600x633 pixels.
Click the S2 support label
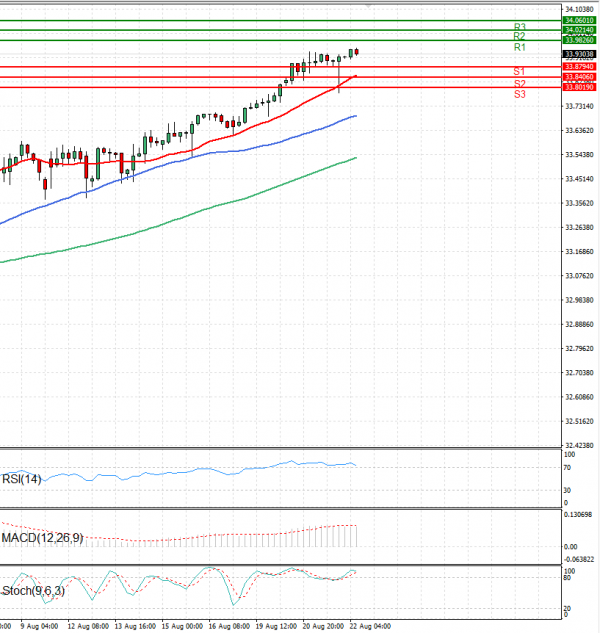[519, 83]
